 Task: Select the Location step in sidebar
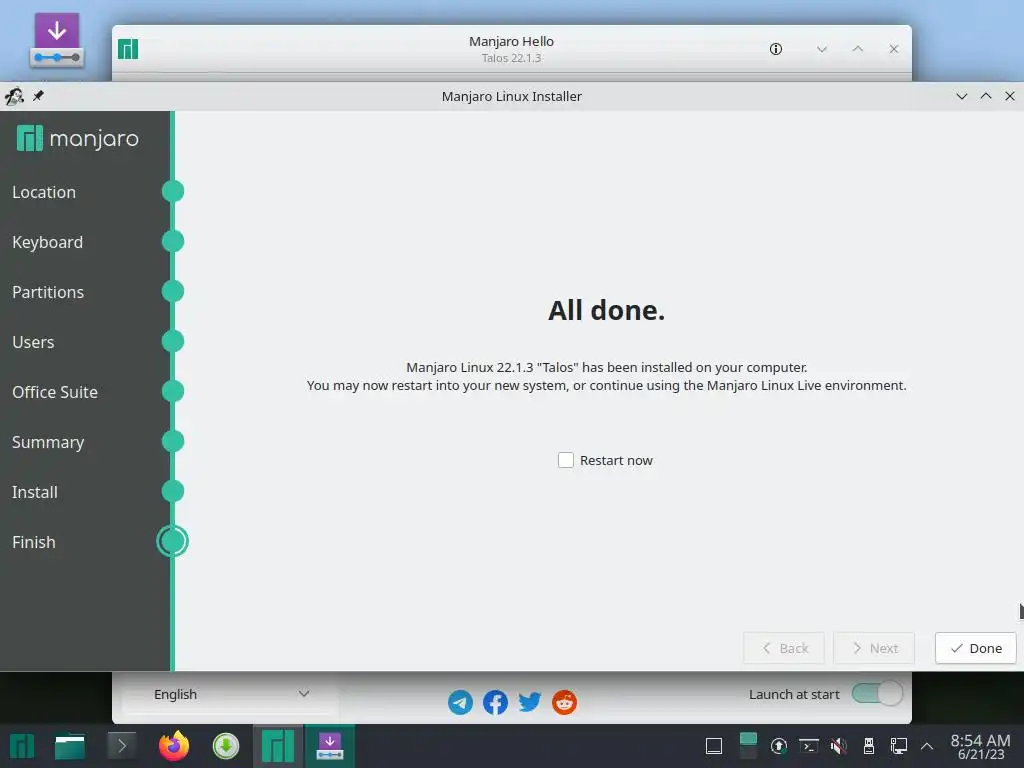[x=44, y=192]
